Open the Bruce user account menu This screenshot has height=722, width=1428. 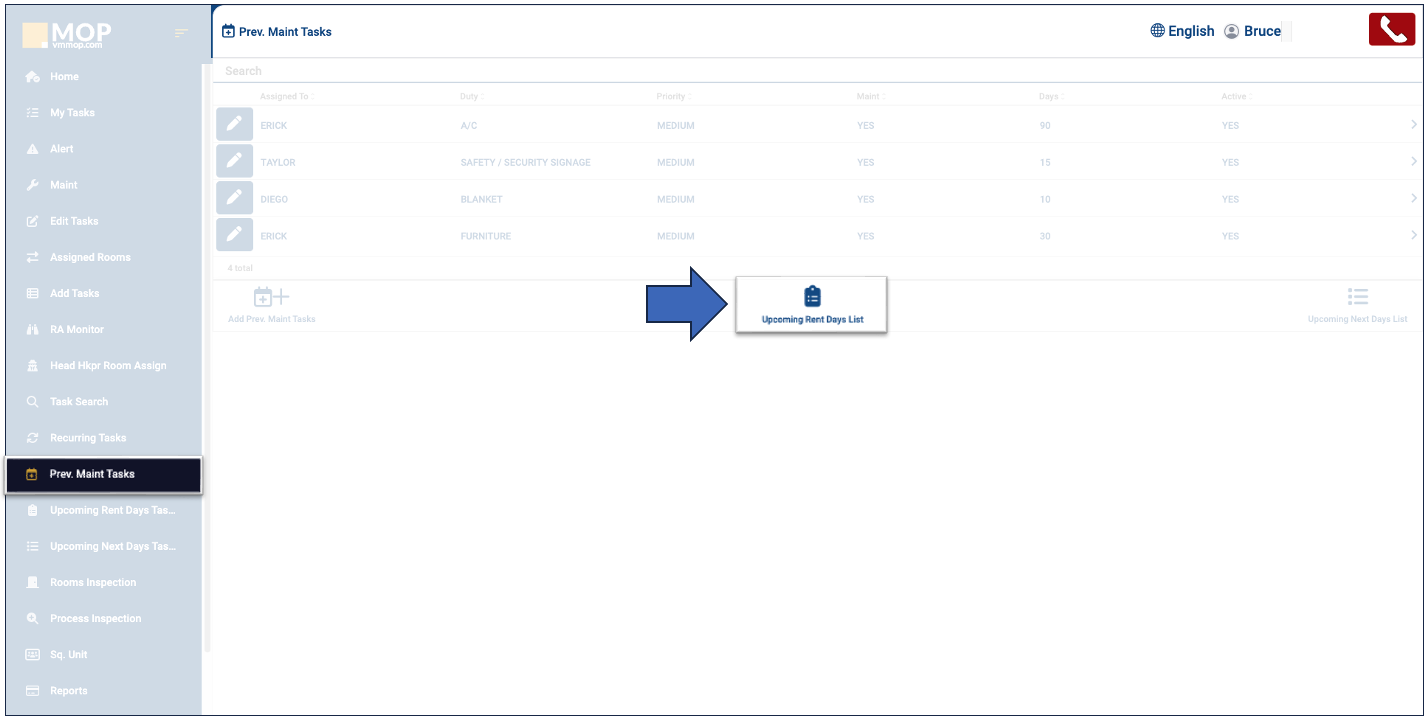pyautogui.click(x=1252, y=31)
